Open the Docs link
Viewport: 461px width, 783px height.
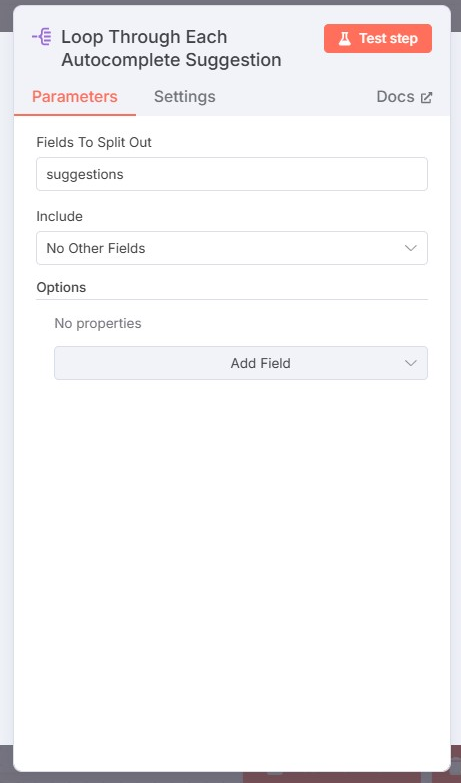pyautogui.click(x=404, y=96)
